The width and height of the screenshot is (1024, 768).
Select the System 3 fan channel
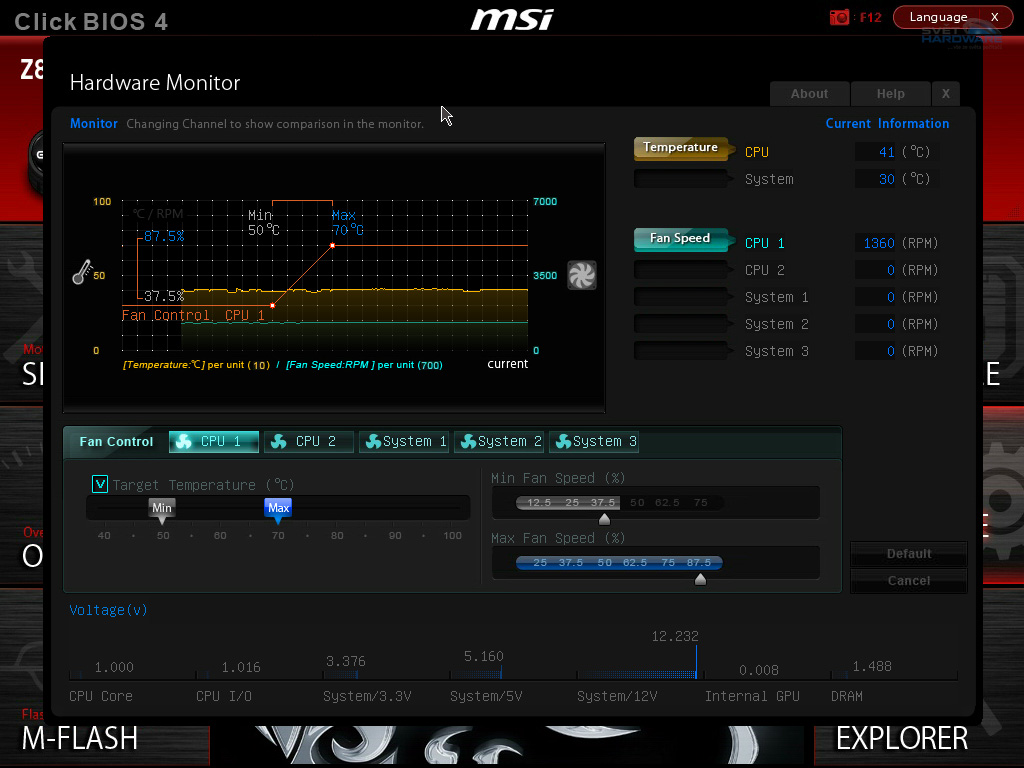(681, 350)
